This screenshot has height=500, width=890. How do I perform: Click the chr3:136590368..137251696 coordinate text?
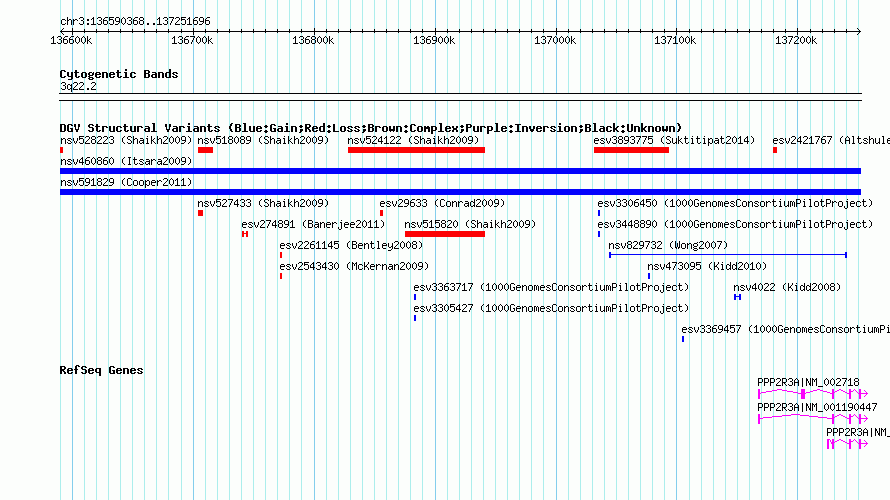(135, 21)
